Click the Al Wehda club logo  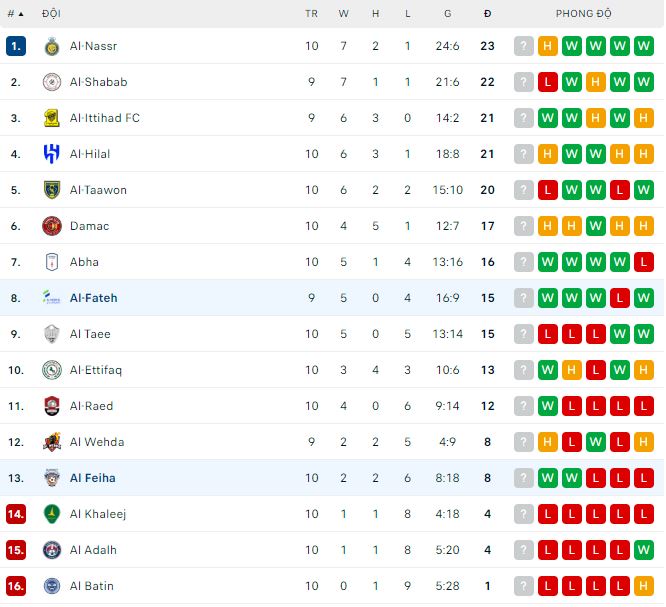coord(52,442)
